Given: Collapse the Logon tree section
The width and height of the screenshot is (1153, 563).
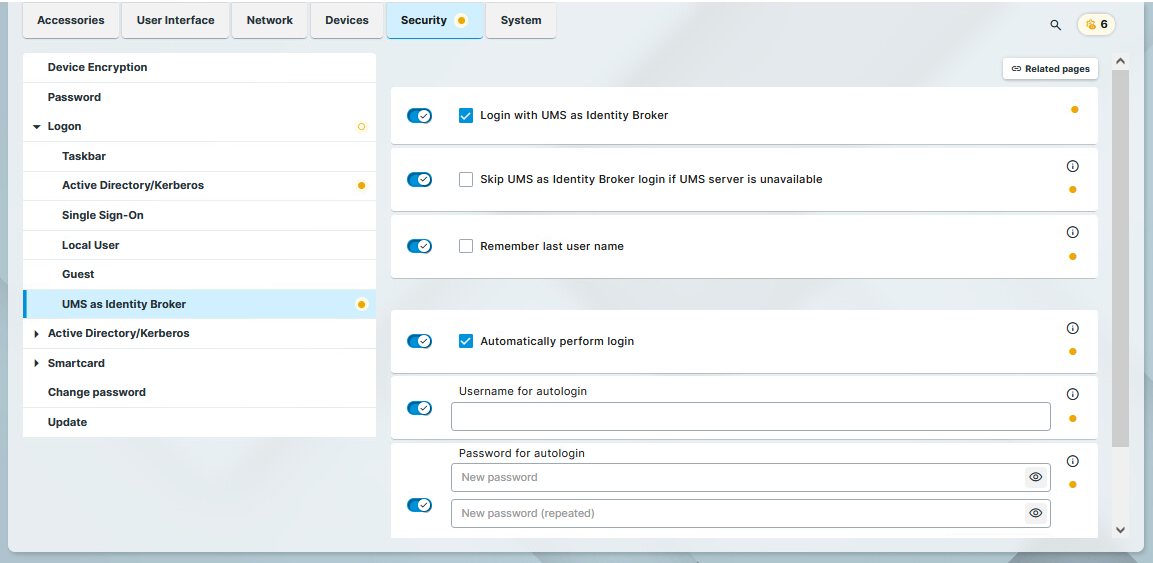Looking at the screenshot, I should [x=37, y=127].
